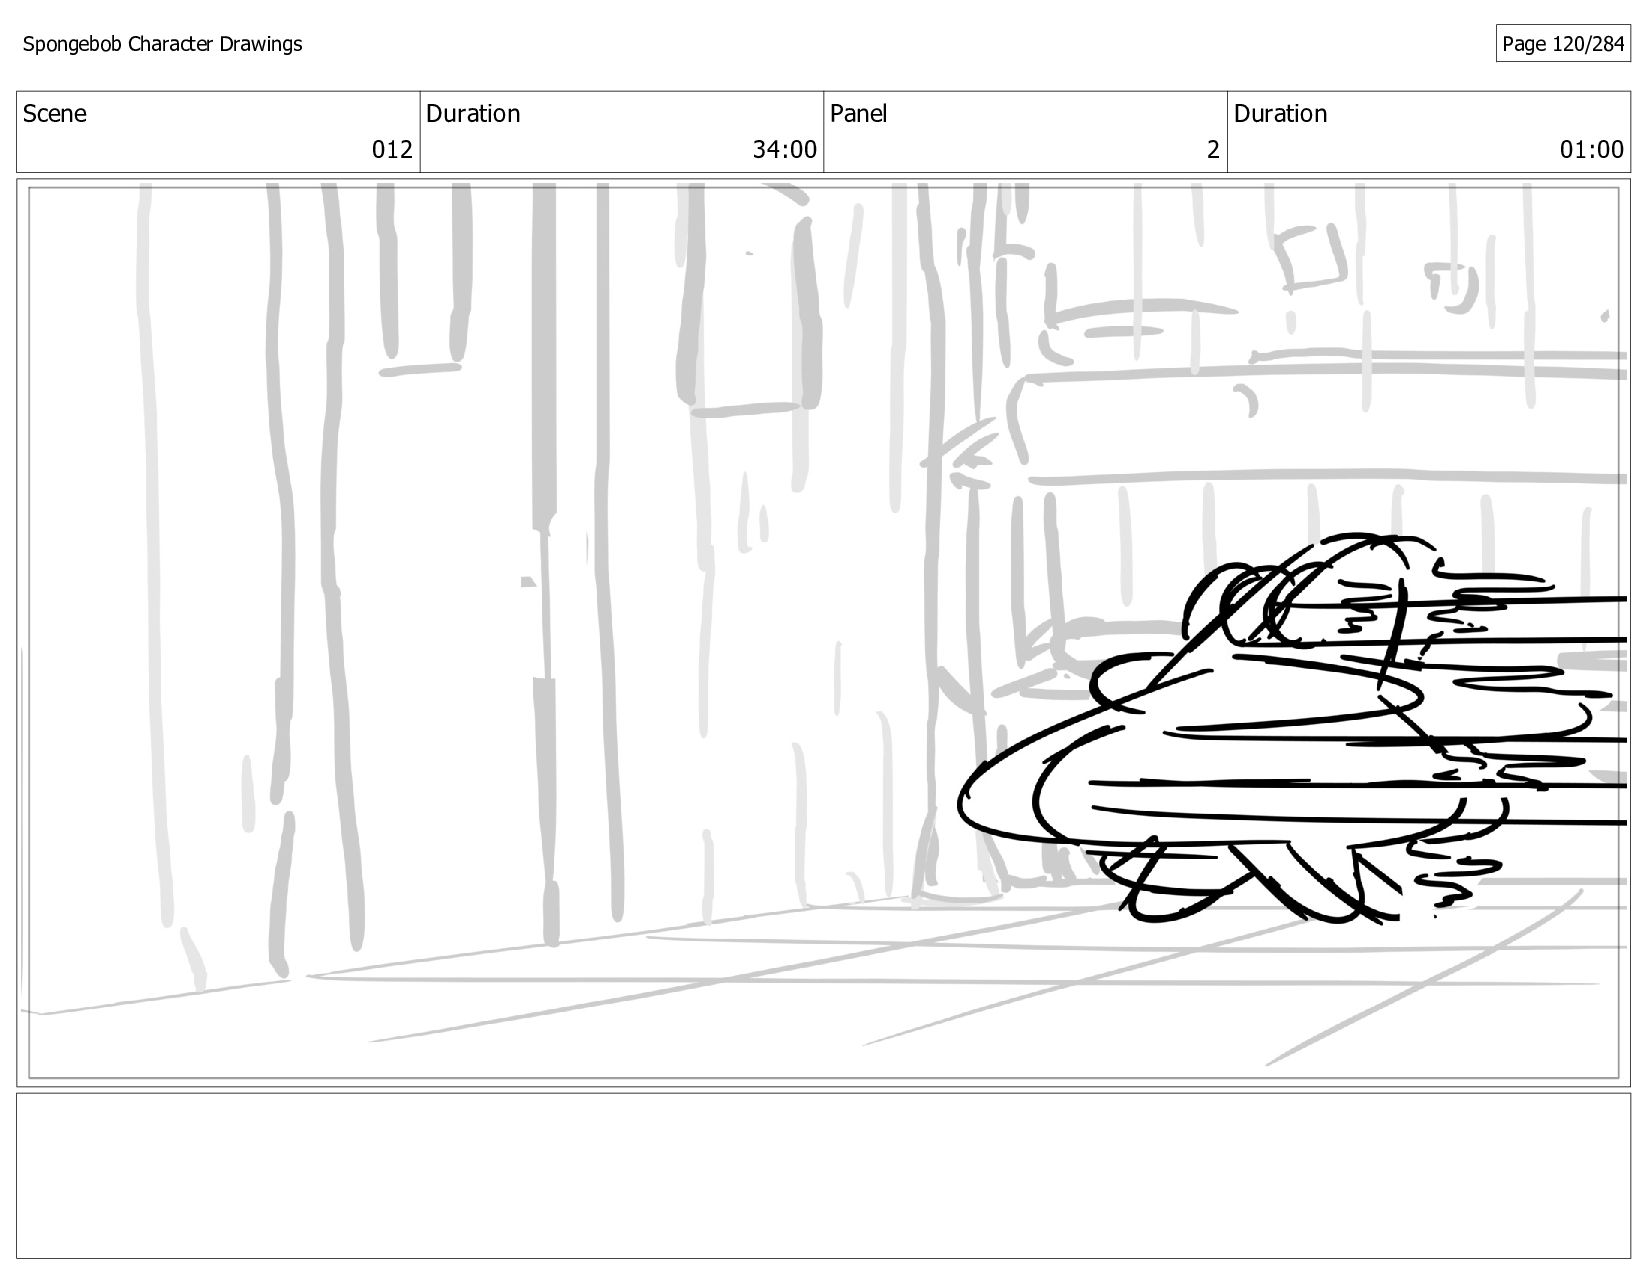Click the panel number '2'
Image resolution: width=1650 pixels, height=1275 pixels.
(x=1213, y=150)
